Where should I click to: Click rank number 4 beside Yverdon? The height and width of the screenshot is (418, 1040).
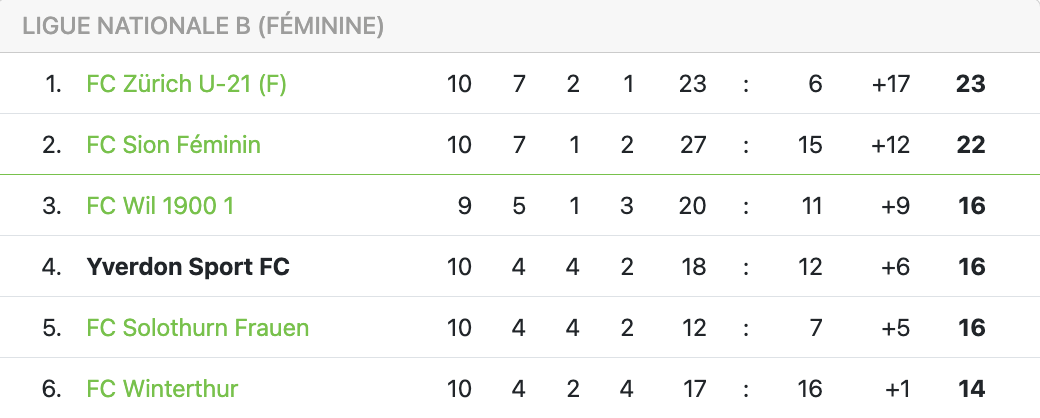pyautogui.click(x=53, y=267)
